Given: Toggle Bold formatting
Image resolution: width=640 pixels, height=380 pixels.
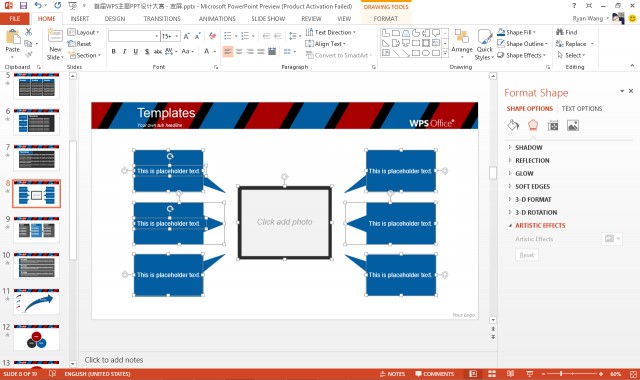Looking at the screenshot, I should click(x=113, y=51).
